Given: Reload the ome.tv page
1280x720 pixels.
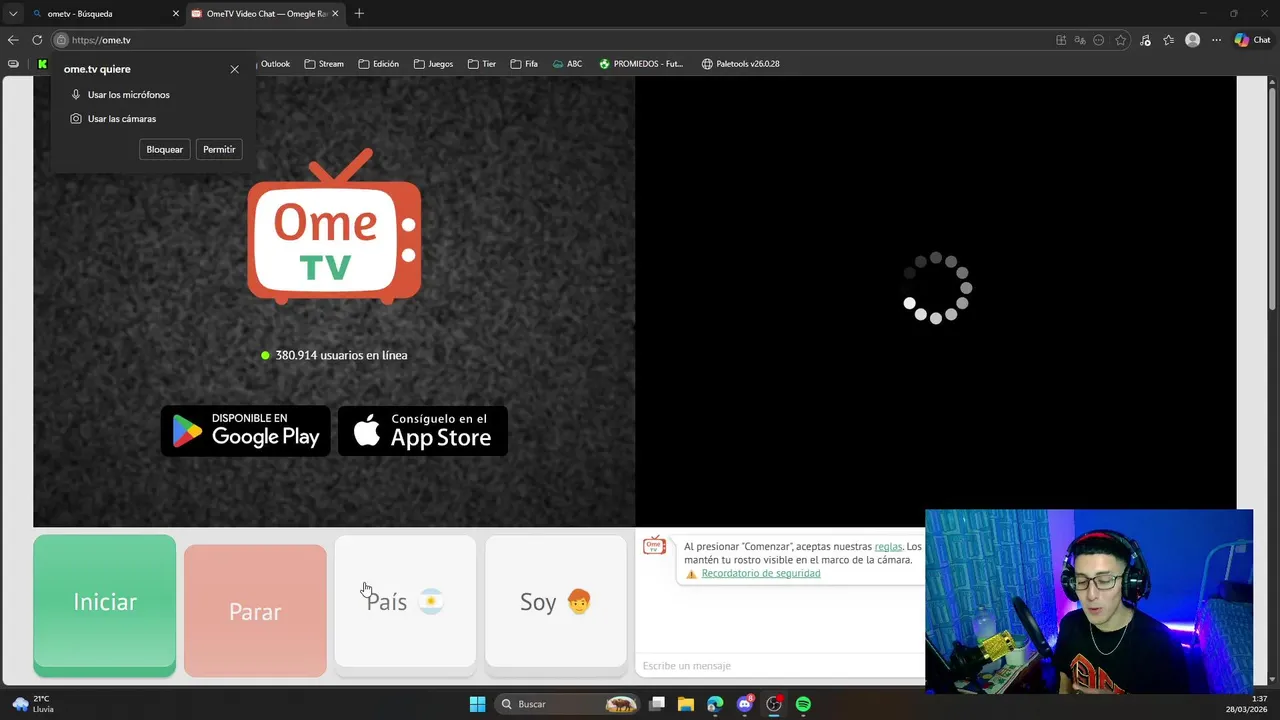Looking at the screenshot, I should pos(37,40).
